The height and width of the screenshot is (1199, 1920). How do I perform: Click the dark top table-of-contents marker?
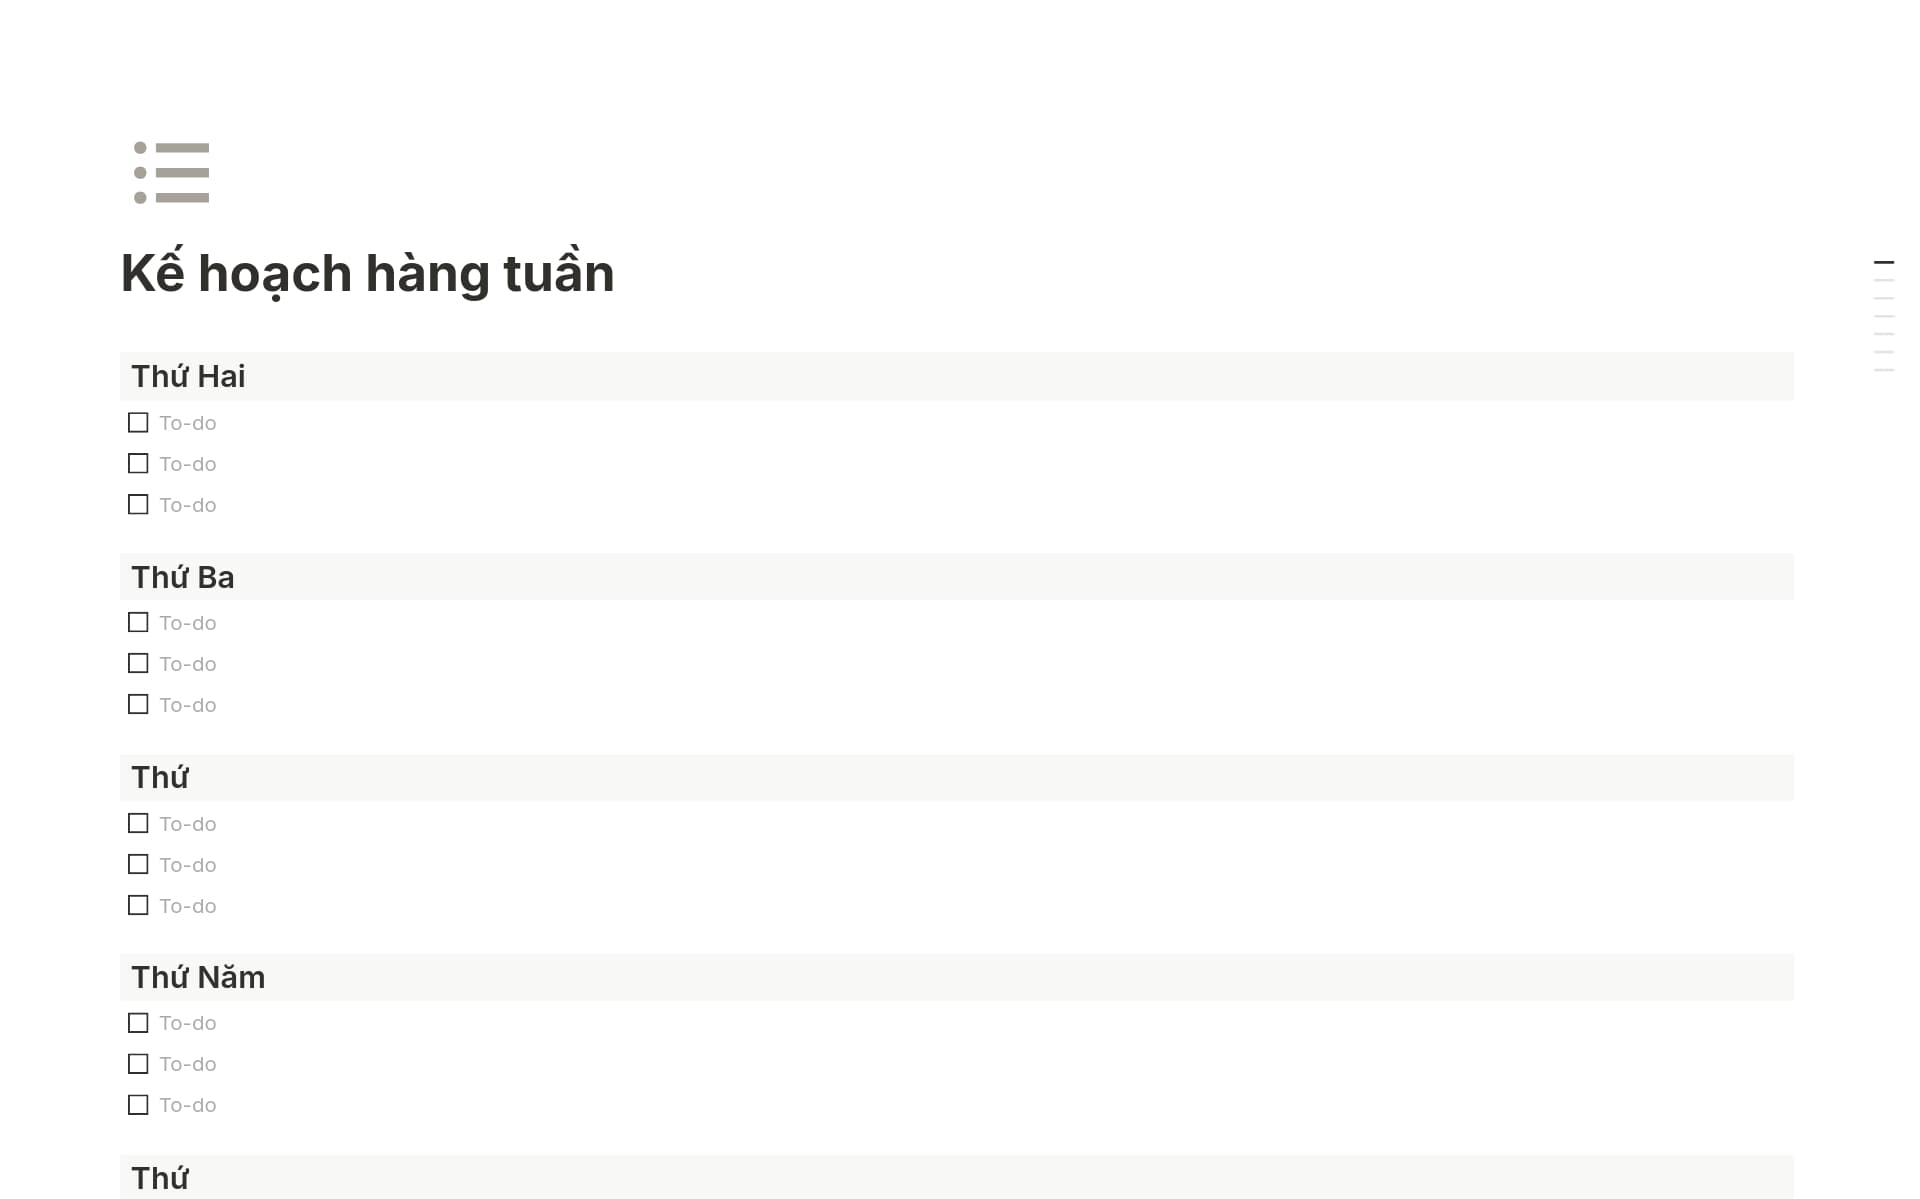pos(1883,262)
